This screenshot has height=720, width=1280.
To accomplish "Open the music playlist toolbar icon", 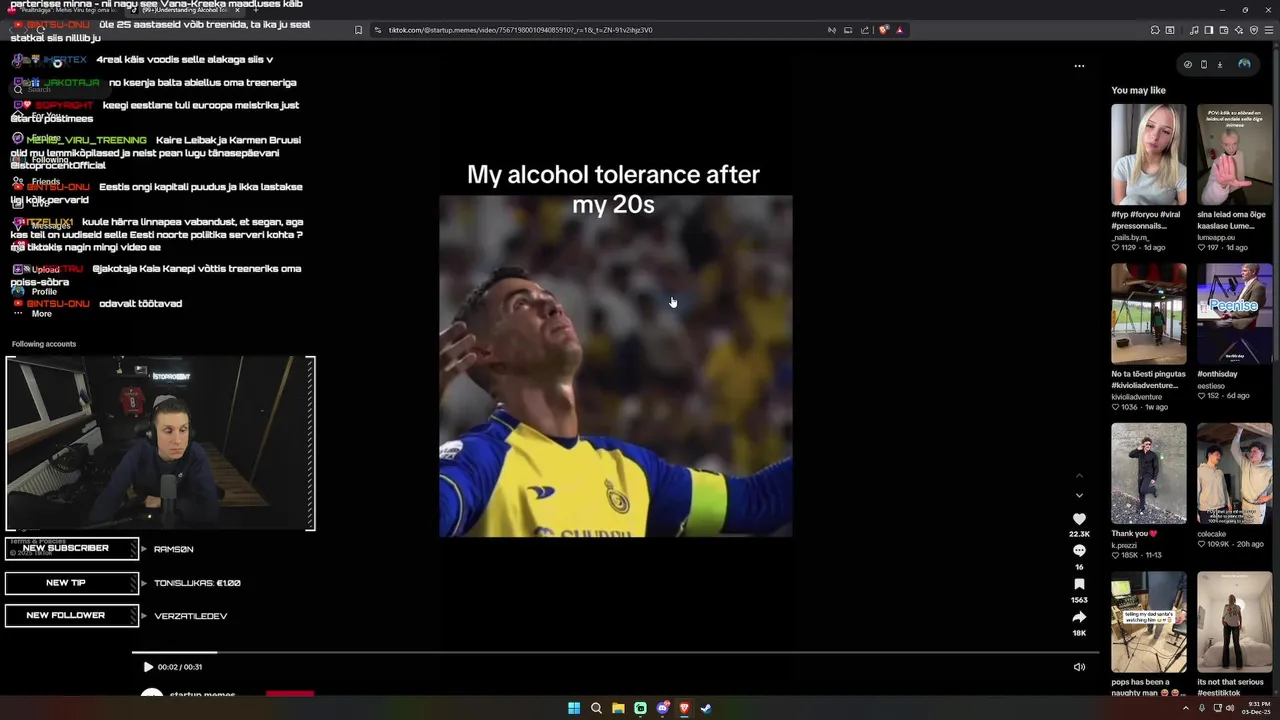I will pos(1194,30).
